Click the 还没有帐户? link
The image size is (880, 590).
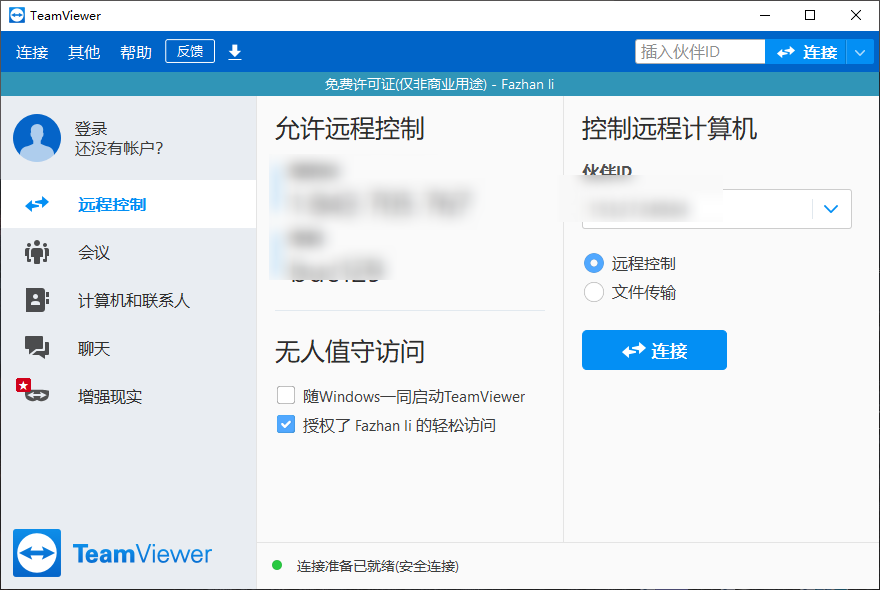(119, 149)
